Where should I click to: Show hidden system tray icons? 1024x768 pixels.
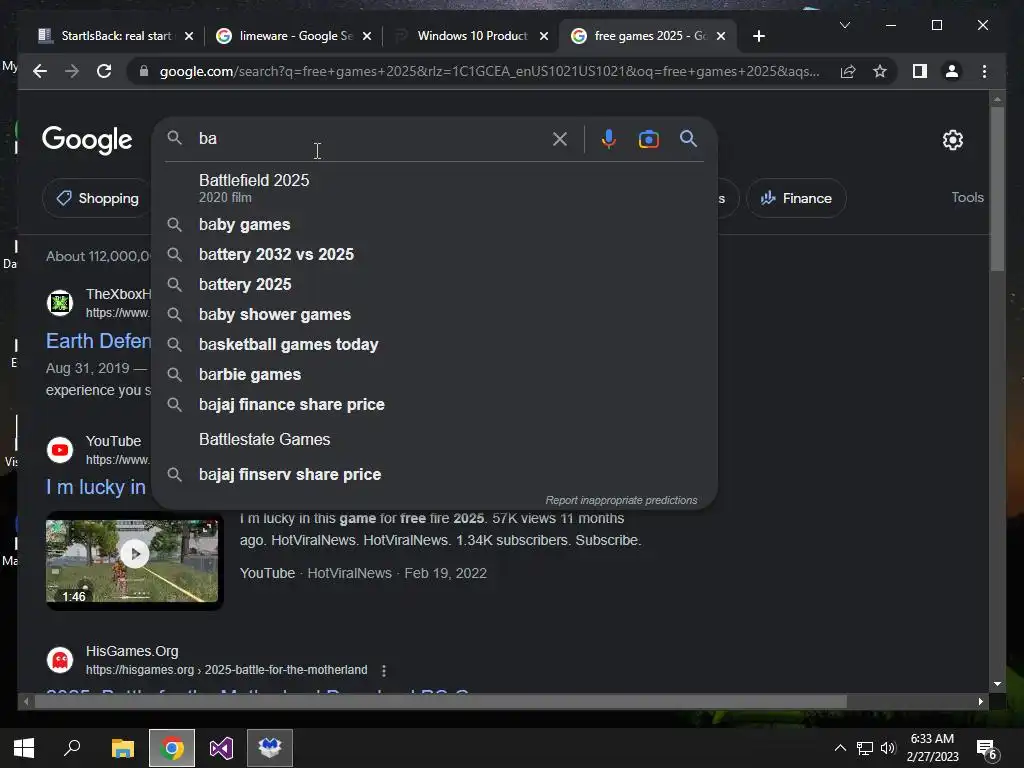[x=840, y=748]
